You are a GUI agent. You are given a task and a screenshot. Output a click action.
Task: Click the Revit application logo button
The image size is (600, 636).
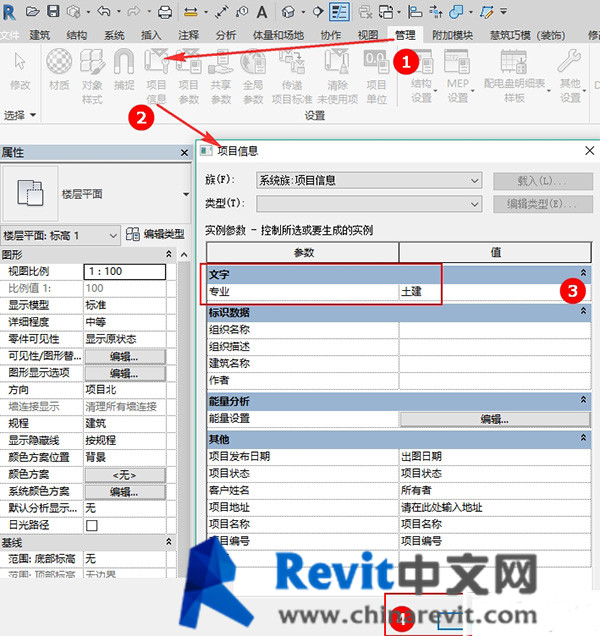tap(9, 12)
